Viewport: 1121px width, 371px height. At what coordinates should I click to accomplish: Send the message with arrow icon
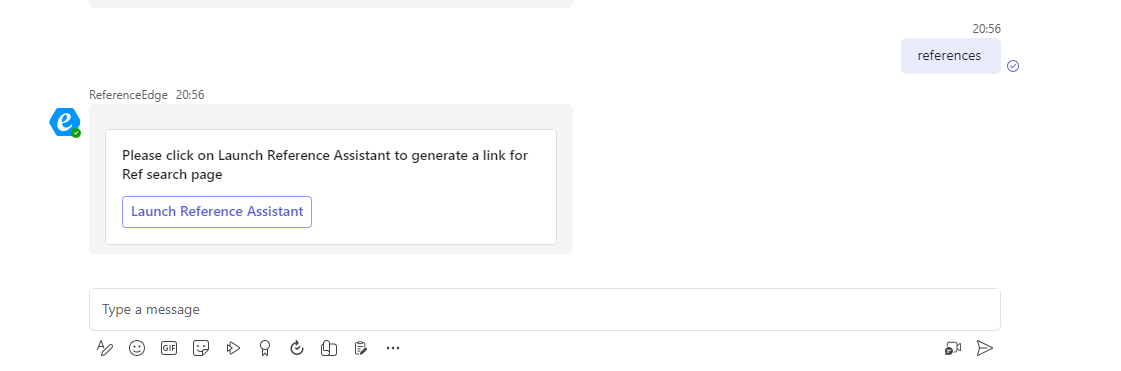click(984, 348)
